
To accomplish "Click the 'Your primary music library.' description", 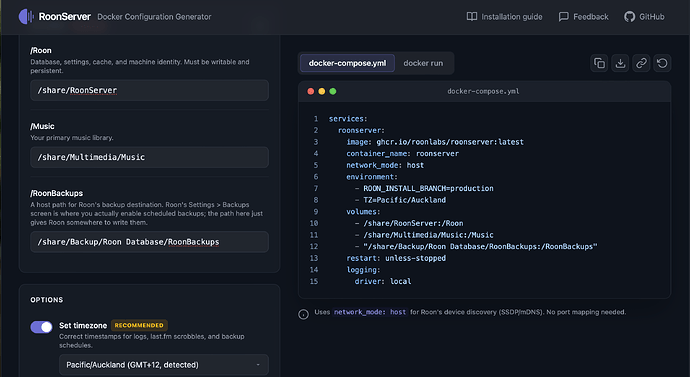I will tap(72, 138).
